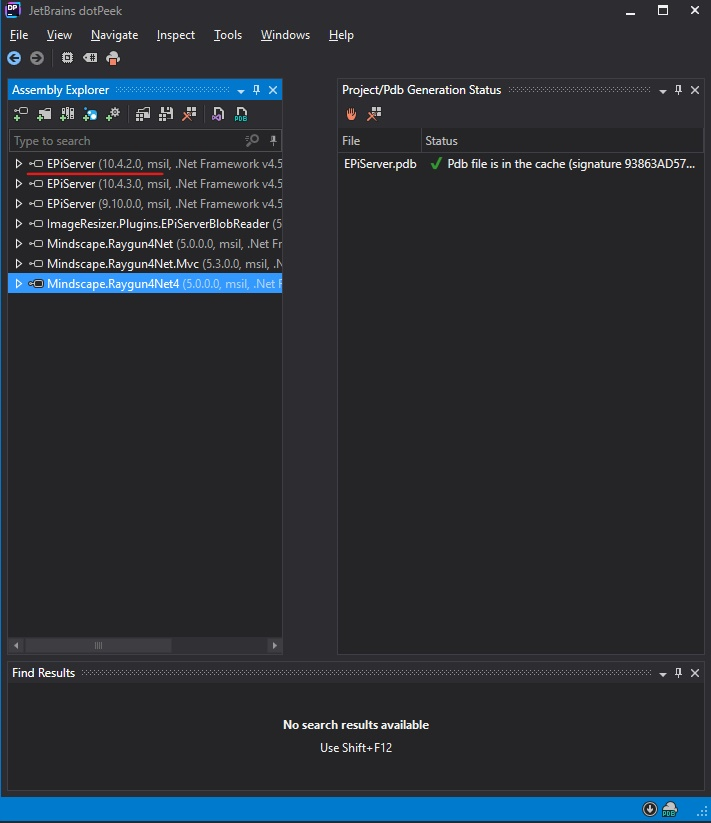Click the symbol server cloud icon in toolbar
This screenshot has width=711, height=823.
point(113,58)
